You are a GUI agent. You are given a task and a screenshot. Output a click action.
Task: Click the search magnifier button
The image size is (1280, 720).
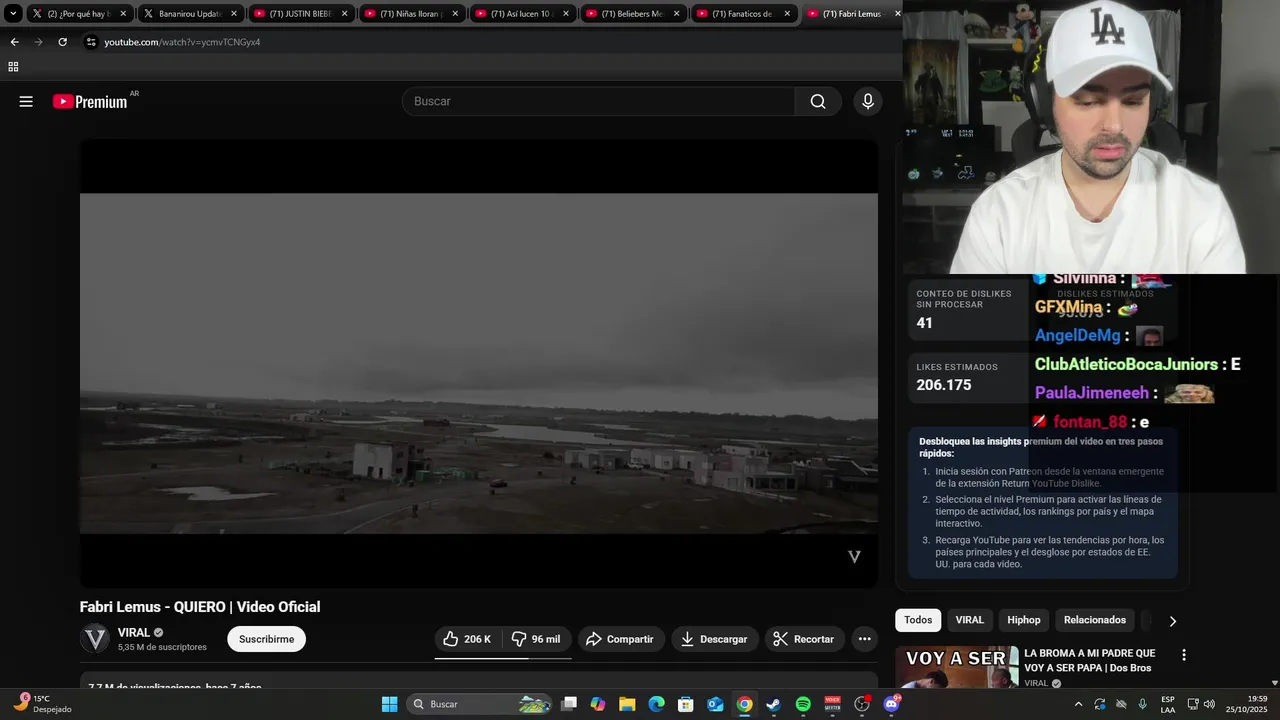point(818,101)
